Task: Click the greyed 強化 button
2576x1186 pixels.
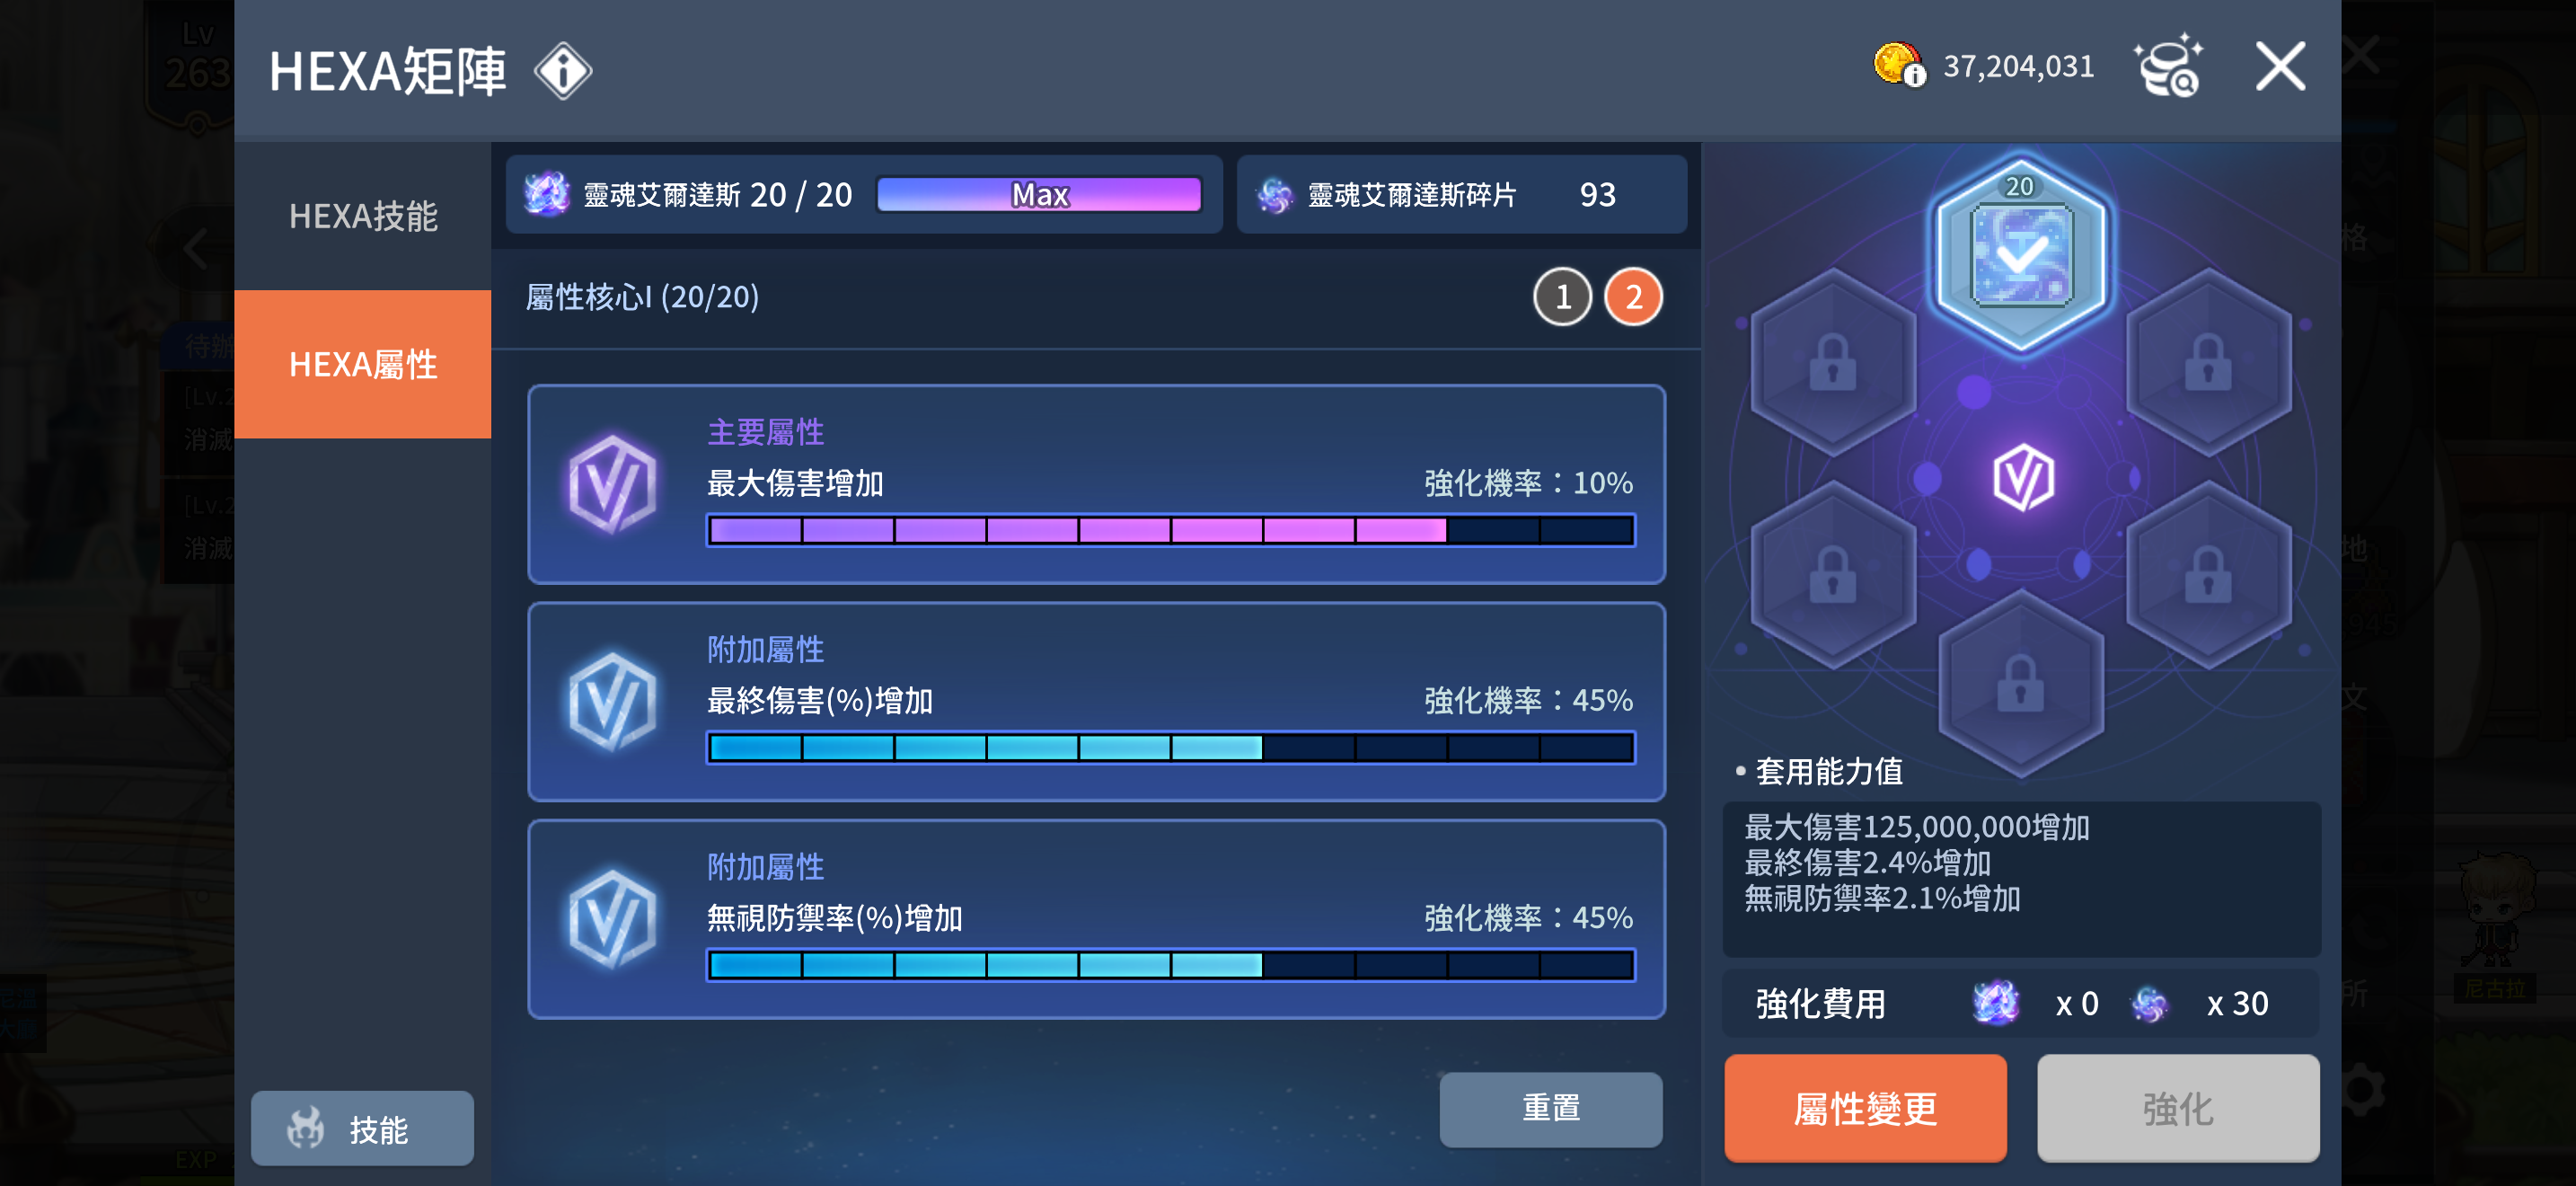Action: 2178,1109
